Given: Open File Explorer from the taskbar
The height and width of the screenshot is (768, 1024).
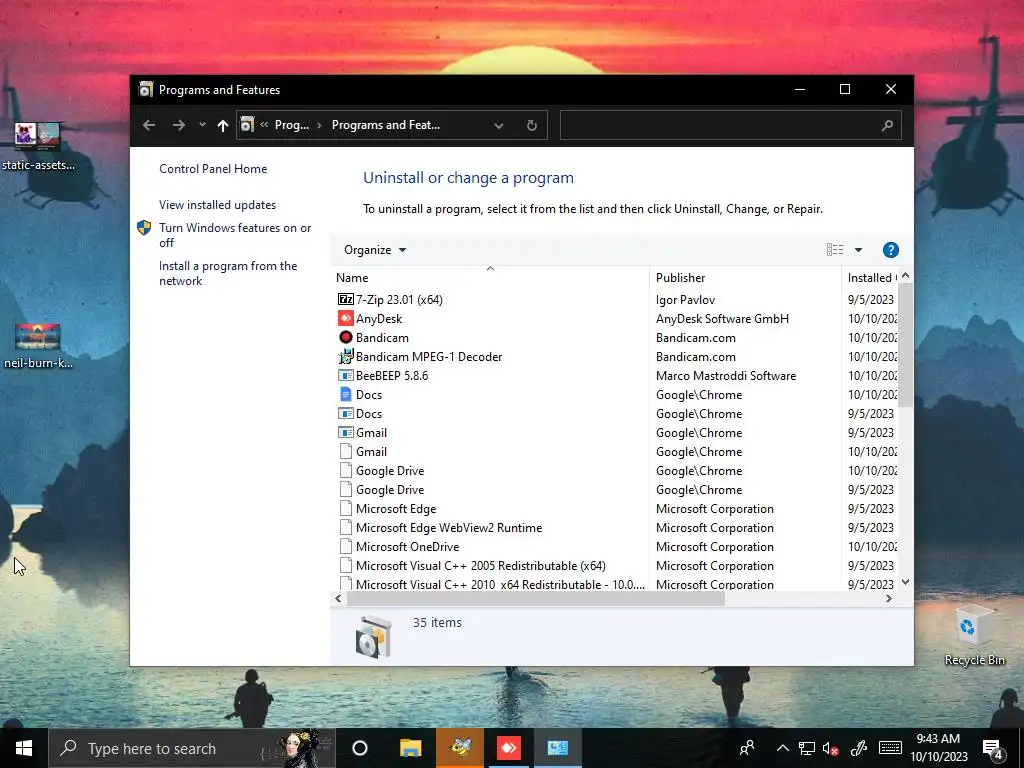Looking at the screenshot, I should click(x=411, y=748).
